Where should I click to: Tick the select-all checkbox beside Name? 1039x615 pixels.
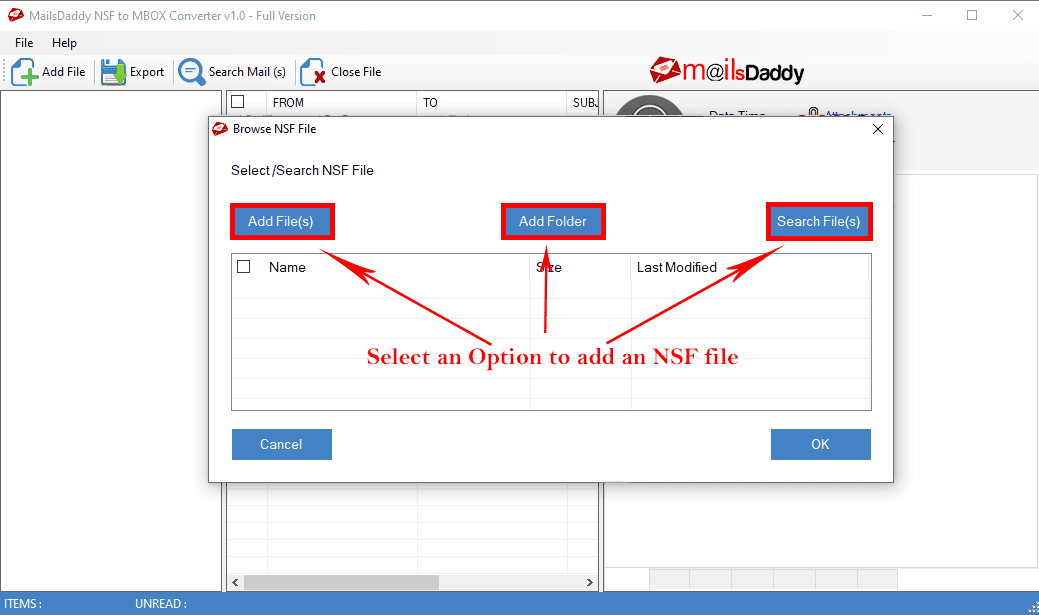244,266
